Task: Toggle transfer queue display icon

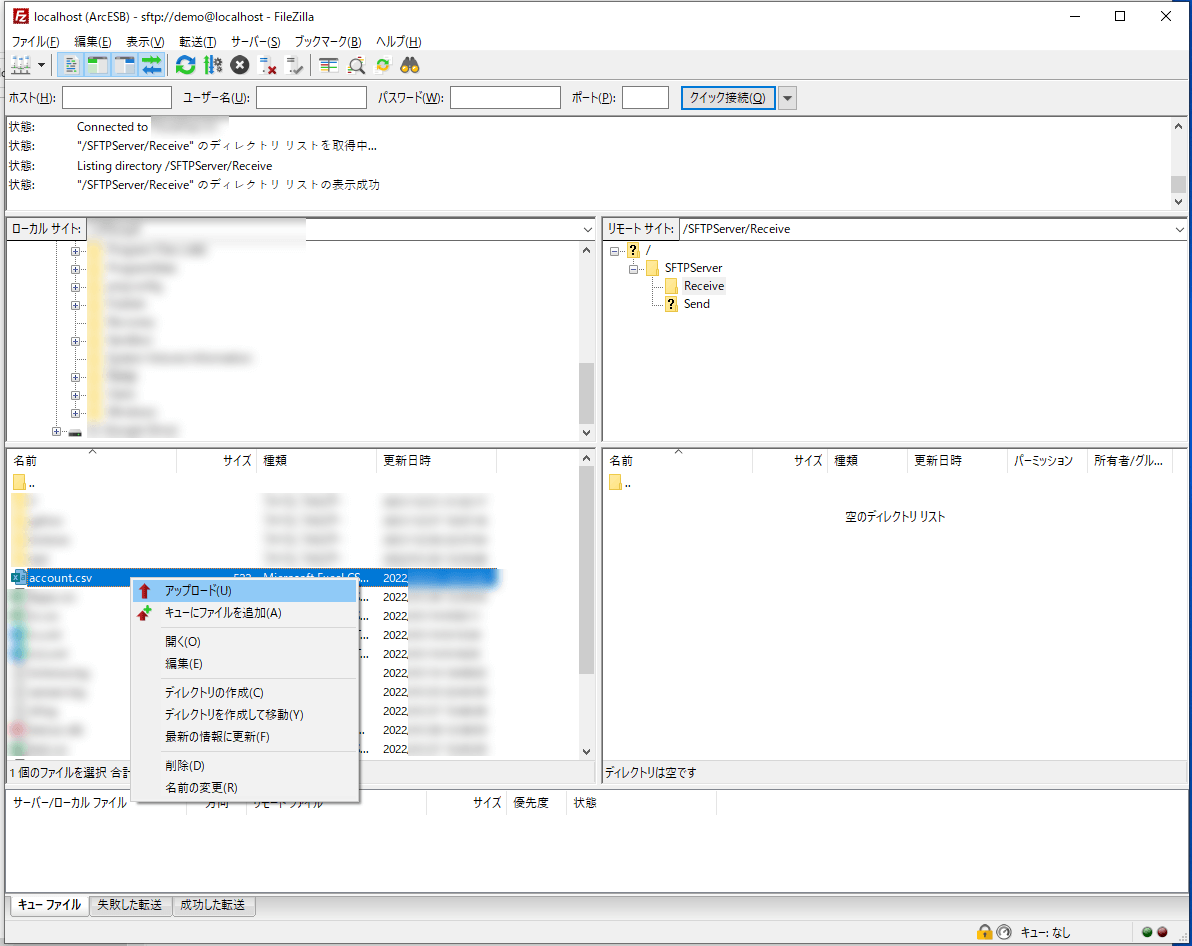Action: coord(151,65)
